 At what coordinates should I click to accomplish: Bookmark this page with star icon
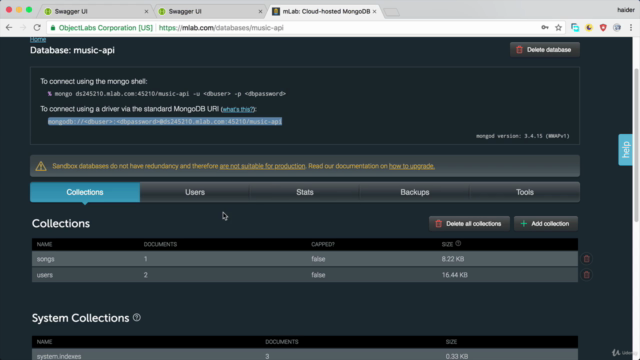[x=558, y=28]
